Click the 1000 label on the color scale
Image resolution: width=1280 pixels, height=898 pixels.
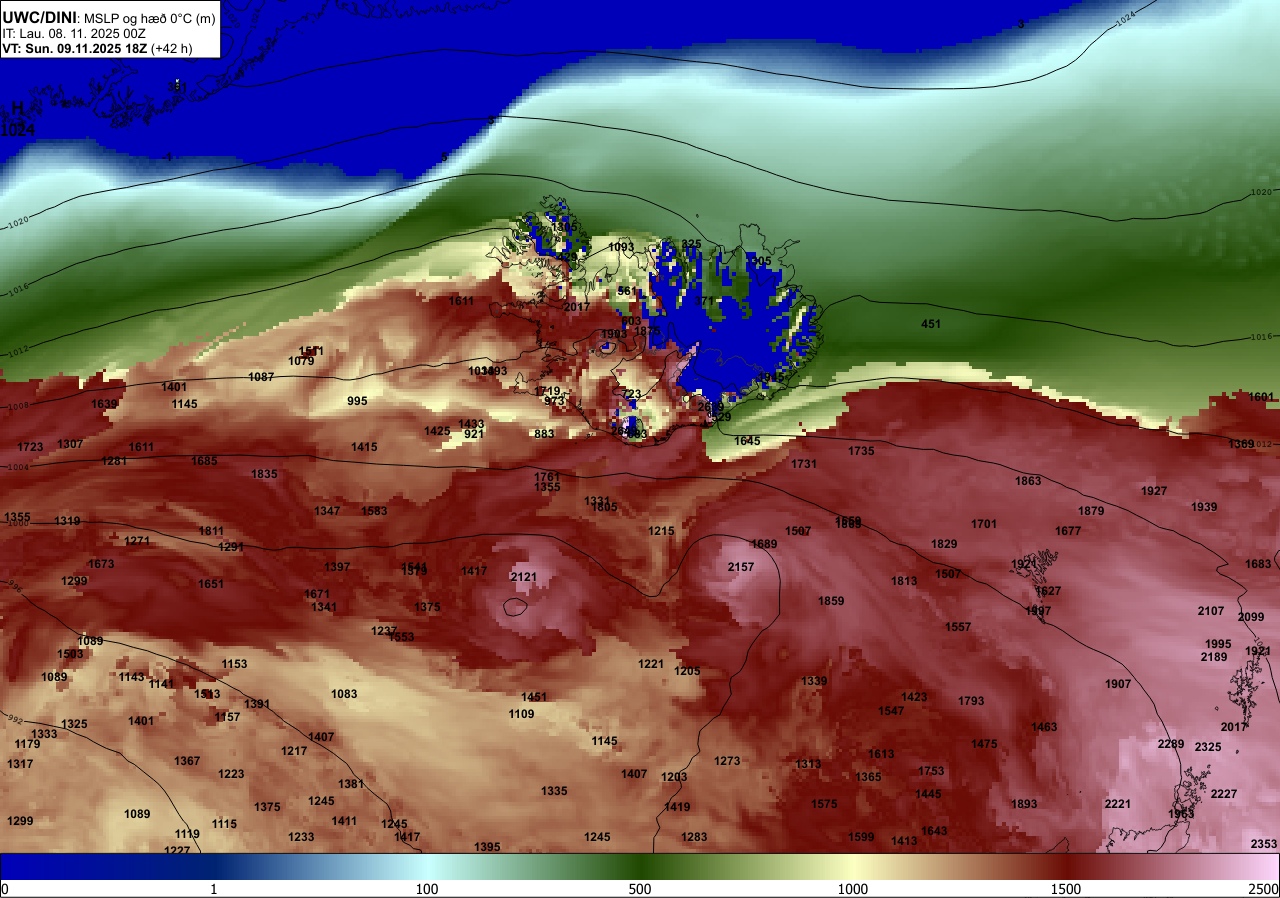point(853,889)
